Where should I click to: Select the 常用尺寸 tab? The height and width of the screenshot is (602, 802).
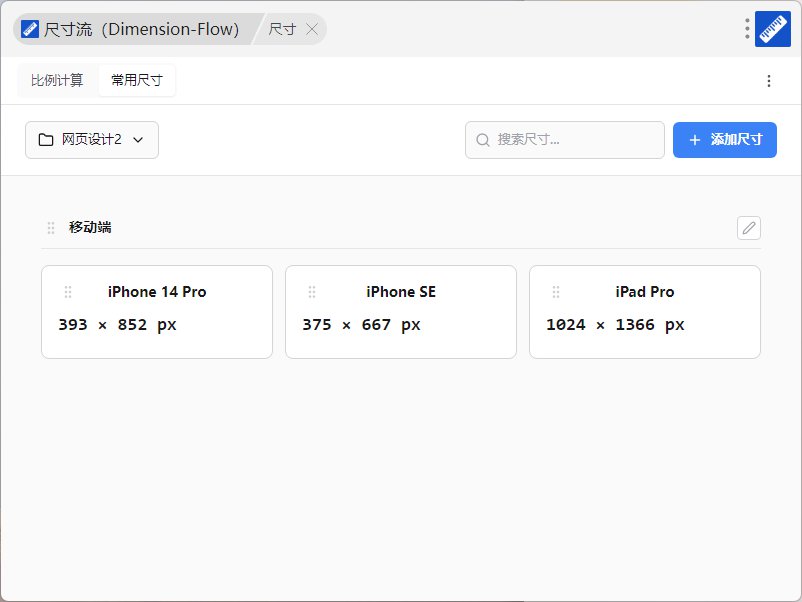pos(137,81)
